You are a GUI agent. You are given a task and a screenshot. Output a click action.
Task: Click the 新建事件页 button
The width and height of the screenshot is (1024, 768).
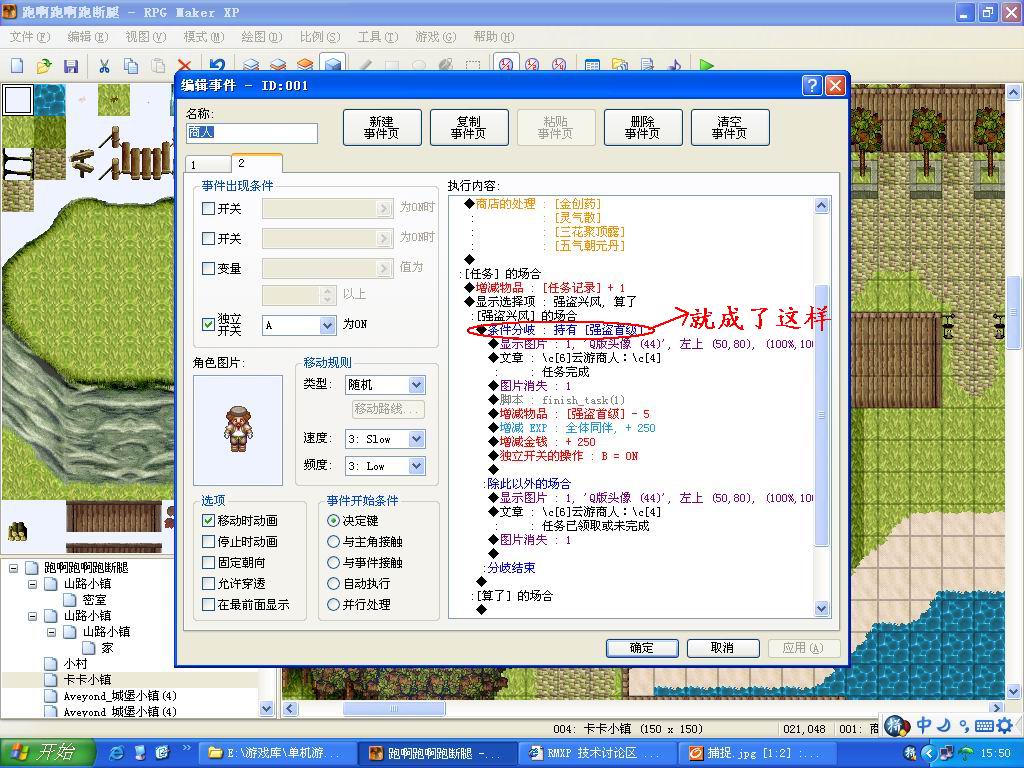382,127
